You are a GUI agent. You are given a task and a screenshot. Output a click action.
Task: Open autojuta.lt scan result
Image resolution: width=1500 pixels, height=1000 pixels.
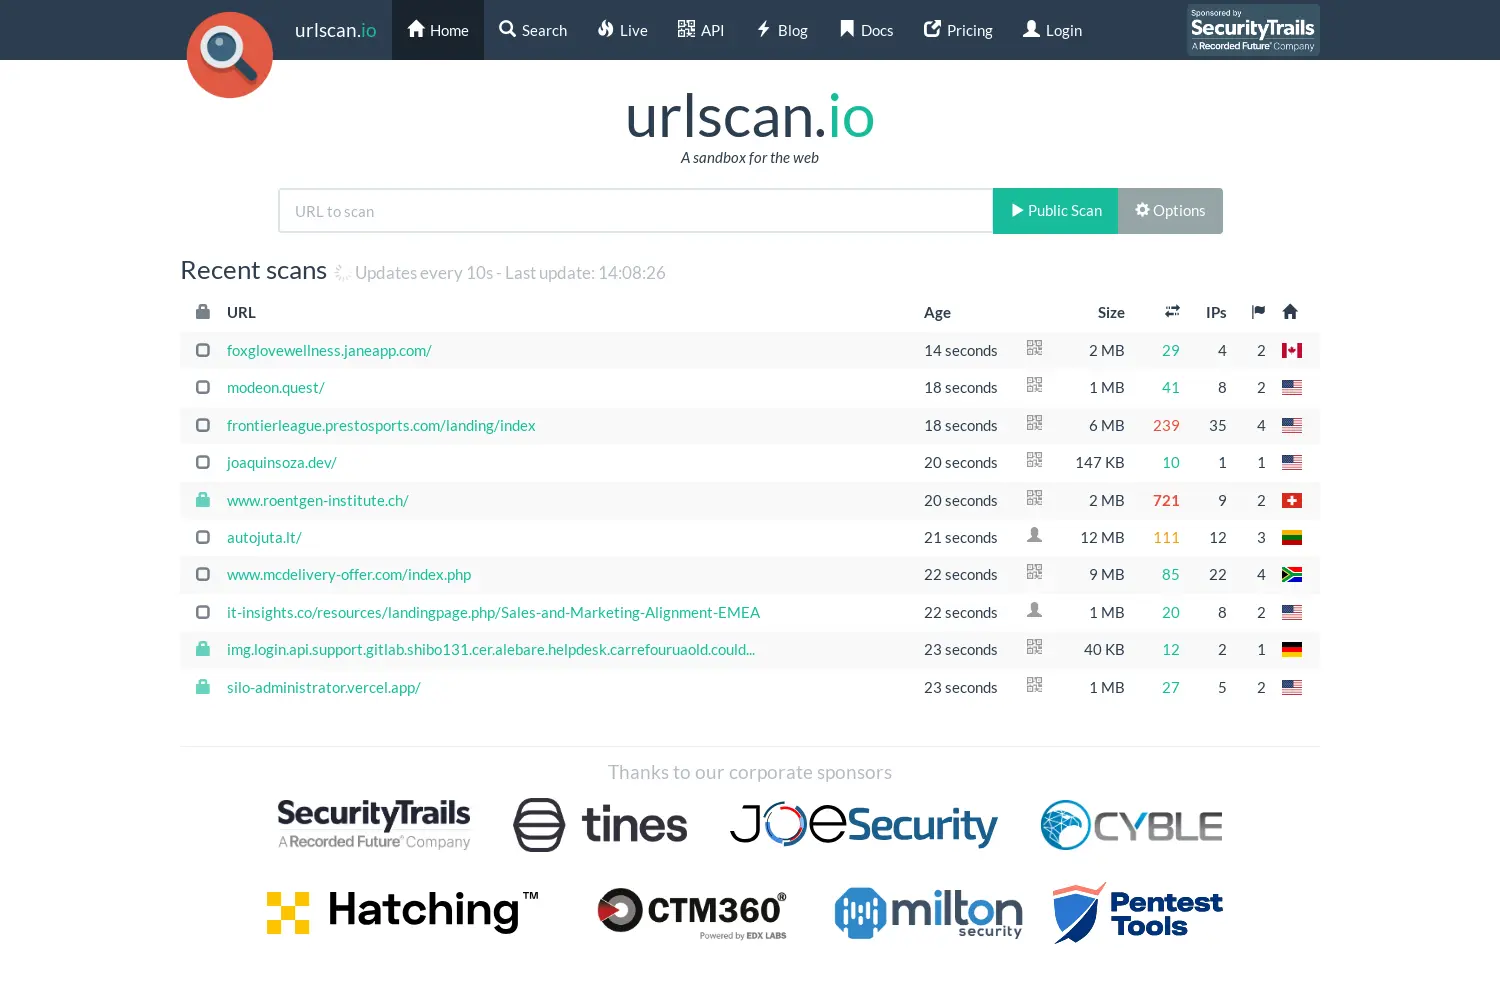click(264, 538)
